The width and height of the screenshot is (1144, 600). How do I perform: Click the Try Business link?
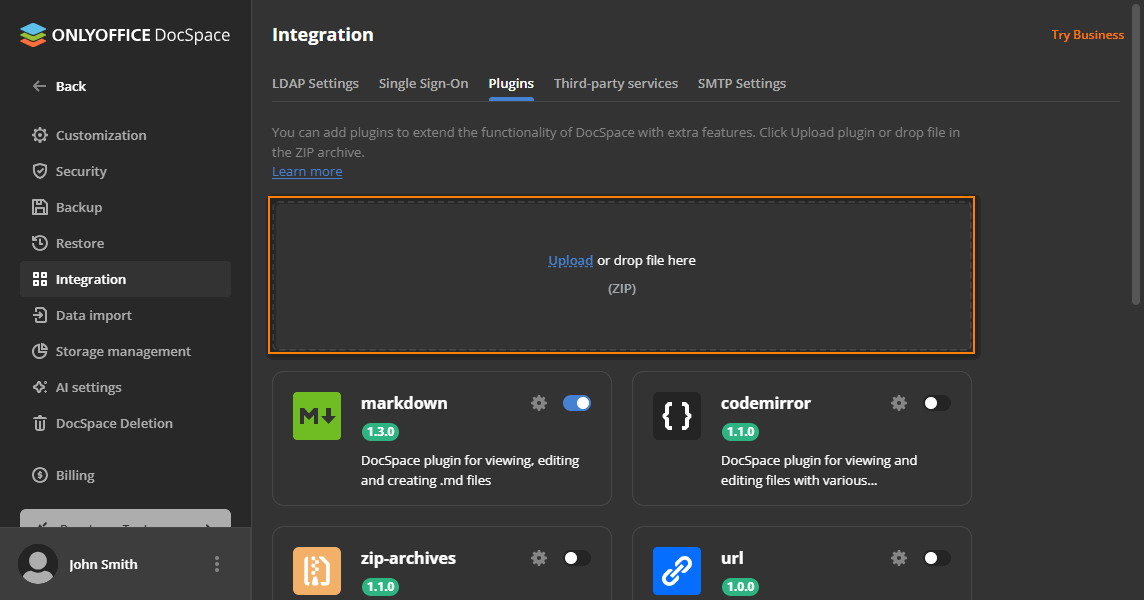click(1087, 34)
